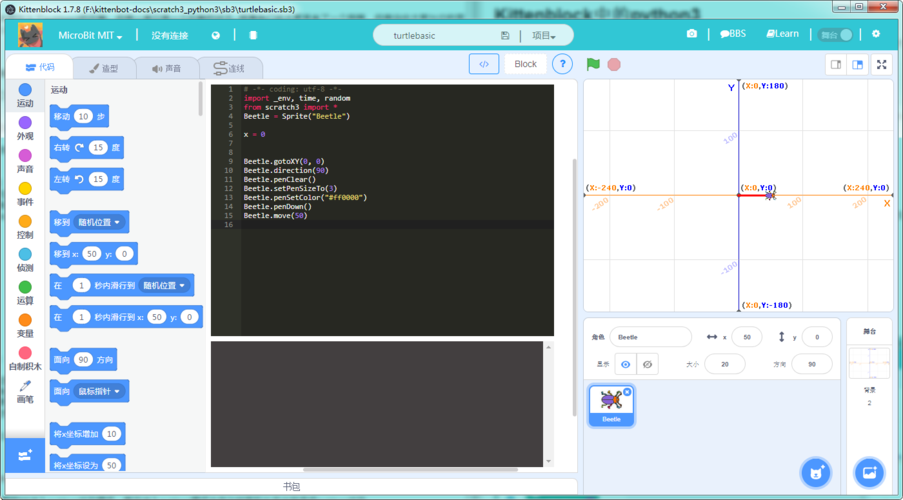Click the green flag to run
The height and width of the screenshot is (500, 903).
pos(593,64)
